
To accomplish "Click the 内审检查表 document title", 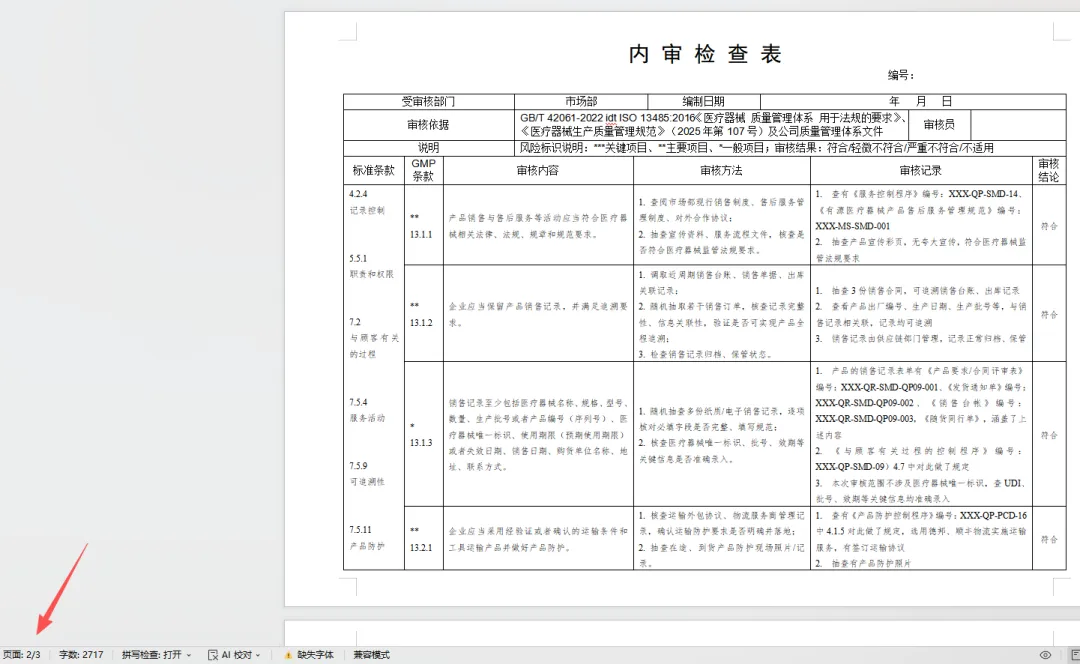I will click(705, 54).
